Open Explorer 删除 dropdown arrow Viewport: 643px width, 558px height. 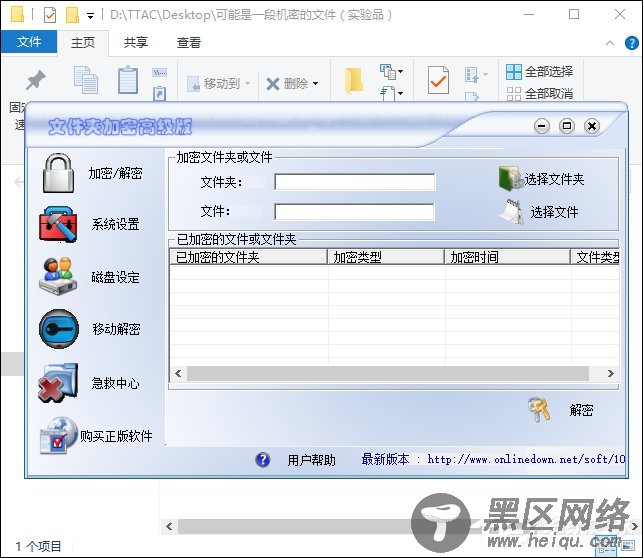pyautogui.click(x=315, y=84)
